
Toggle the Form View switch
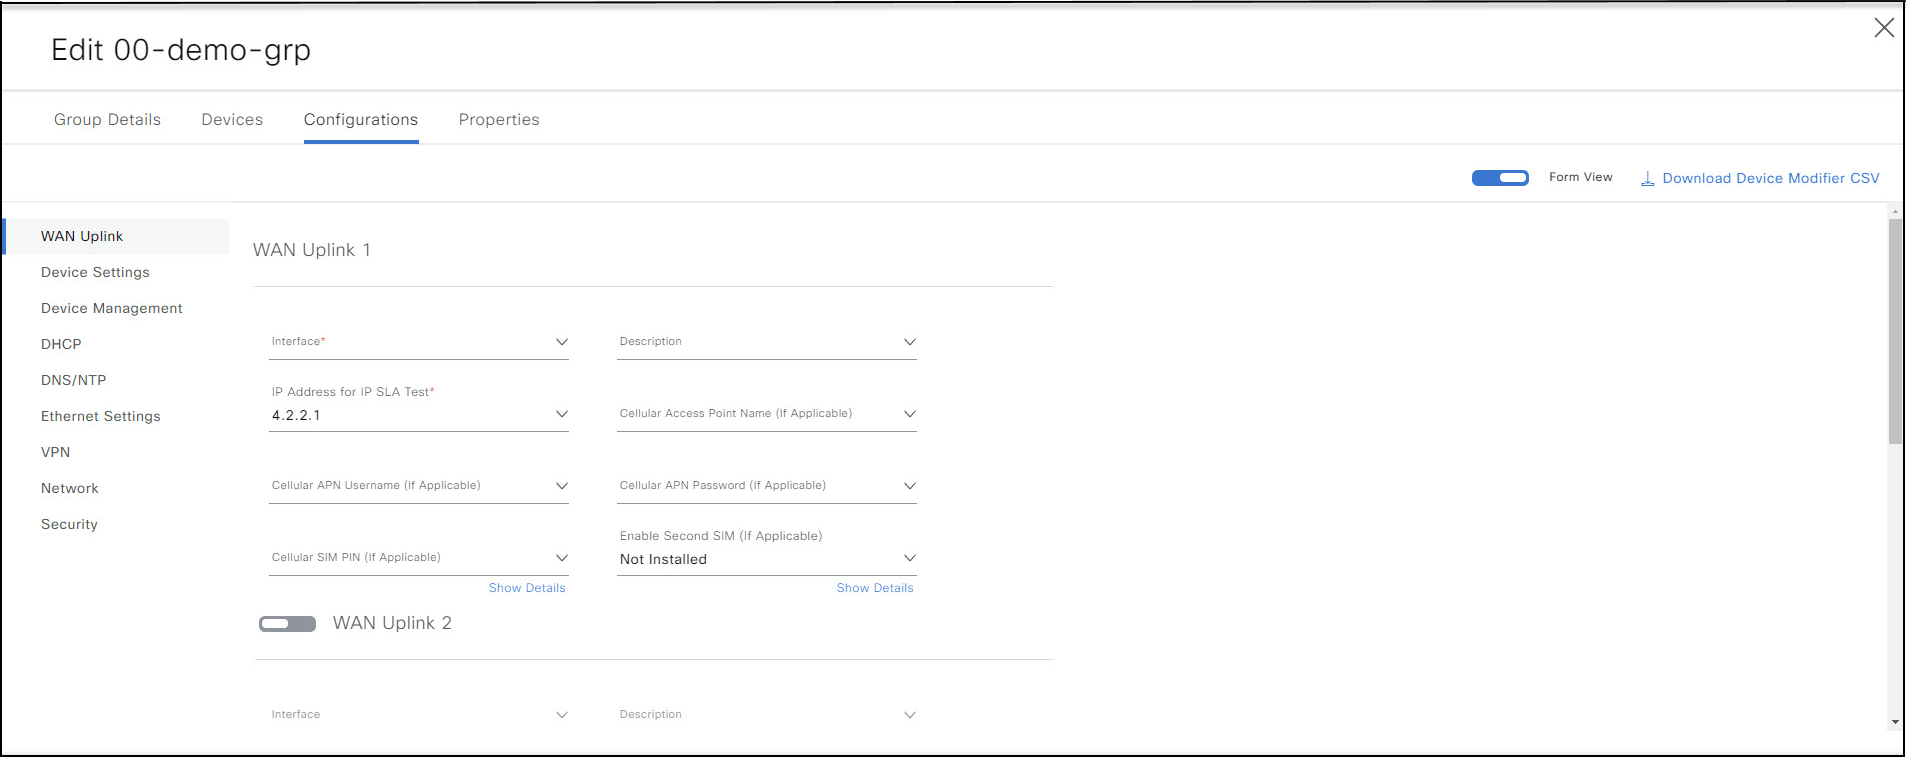[x=1500, y=178]
